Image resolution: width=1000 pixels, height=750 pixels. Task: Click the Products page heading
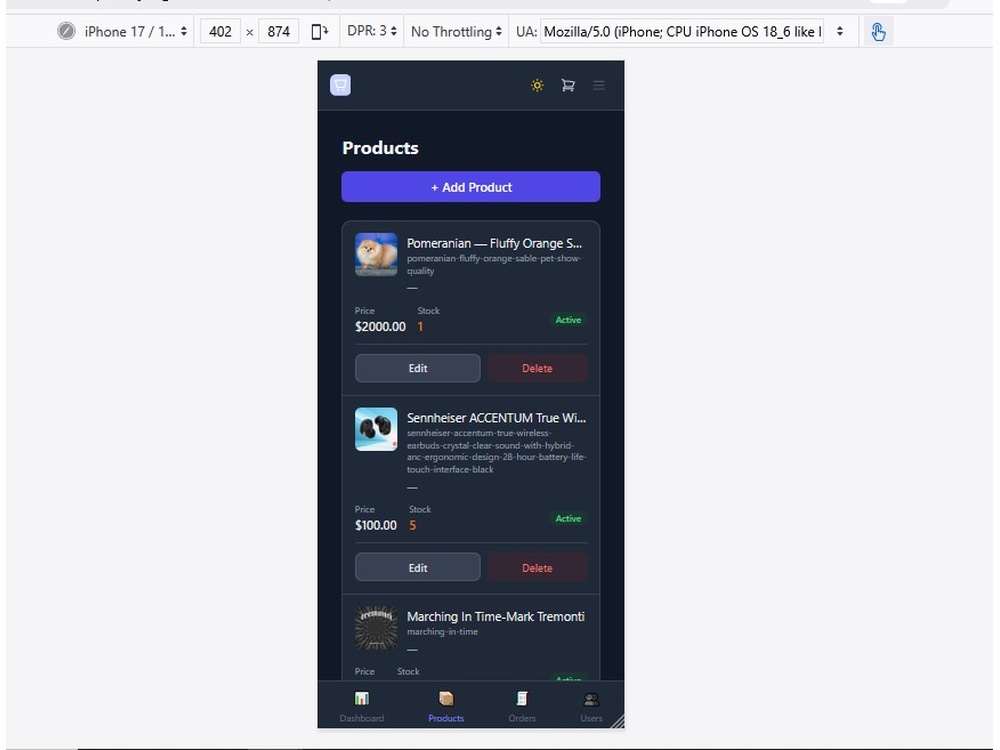(380, 148)
